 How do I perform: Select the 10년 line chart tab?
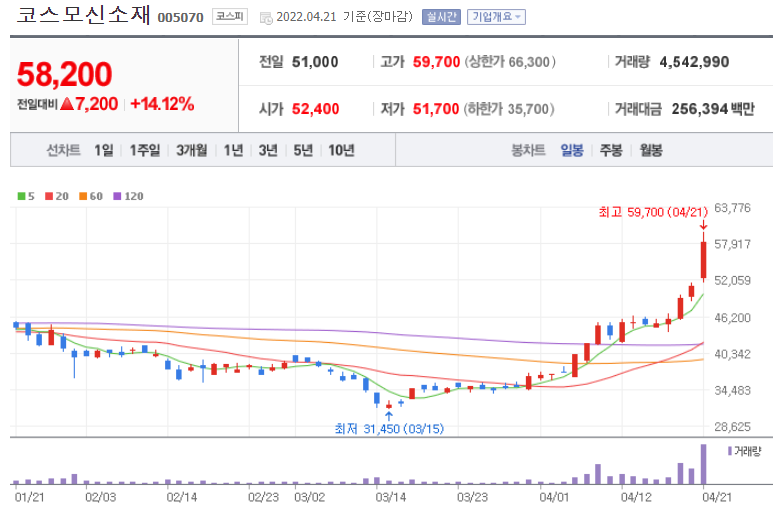[x=341, y=150]
